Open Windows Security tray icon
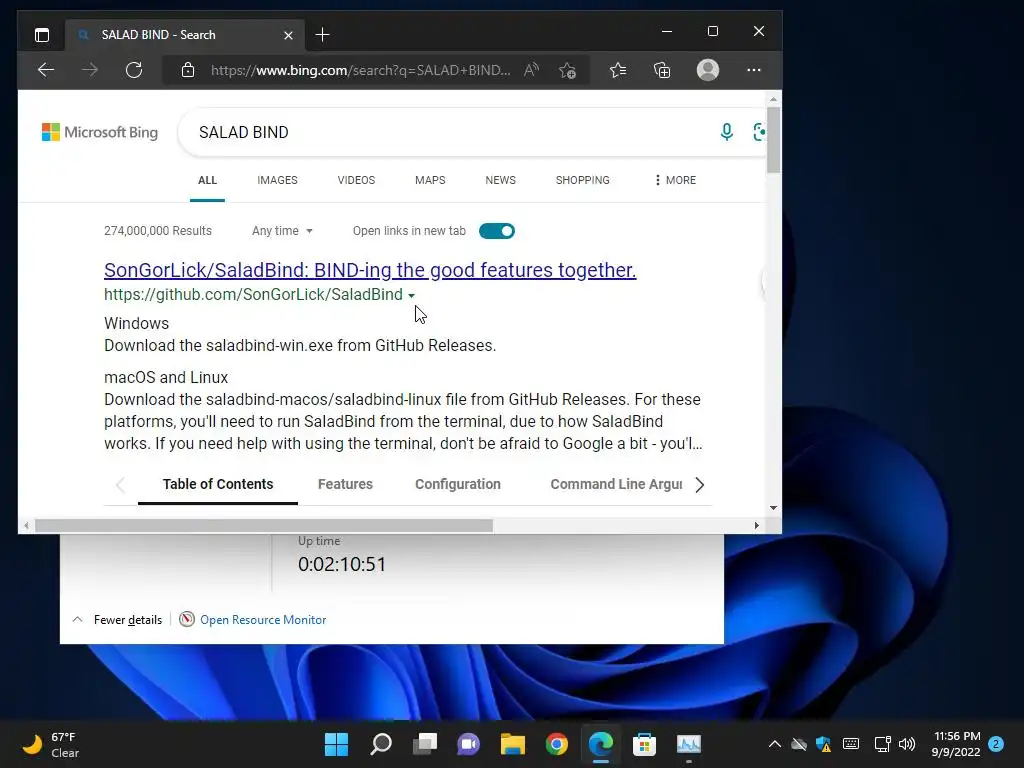The height and width of the screenshot is (768, 1024). pos(824,744)
